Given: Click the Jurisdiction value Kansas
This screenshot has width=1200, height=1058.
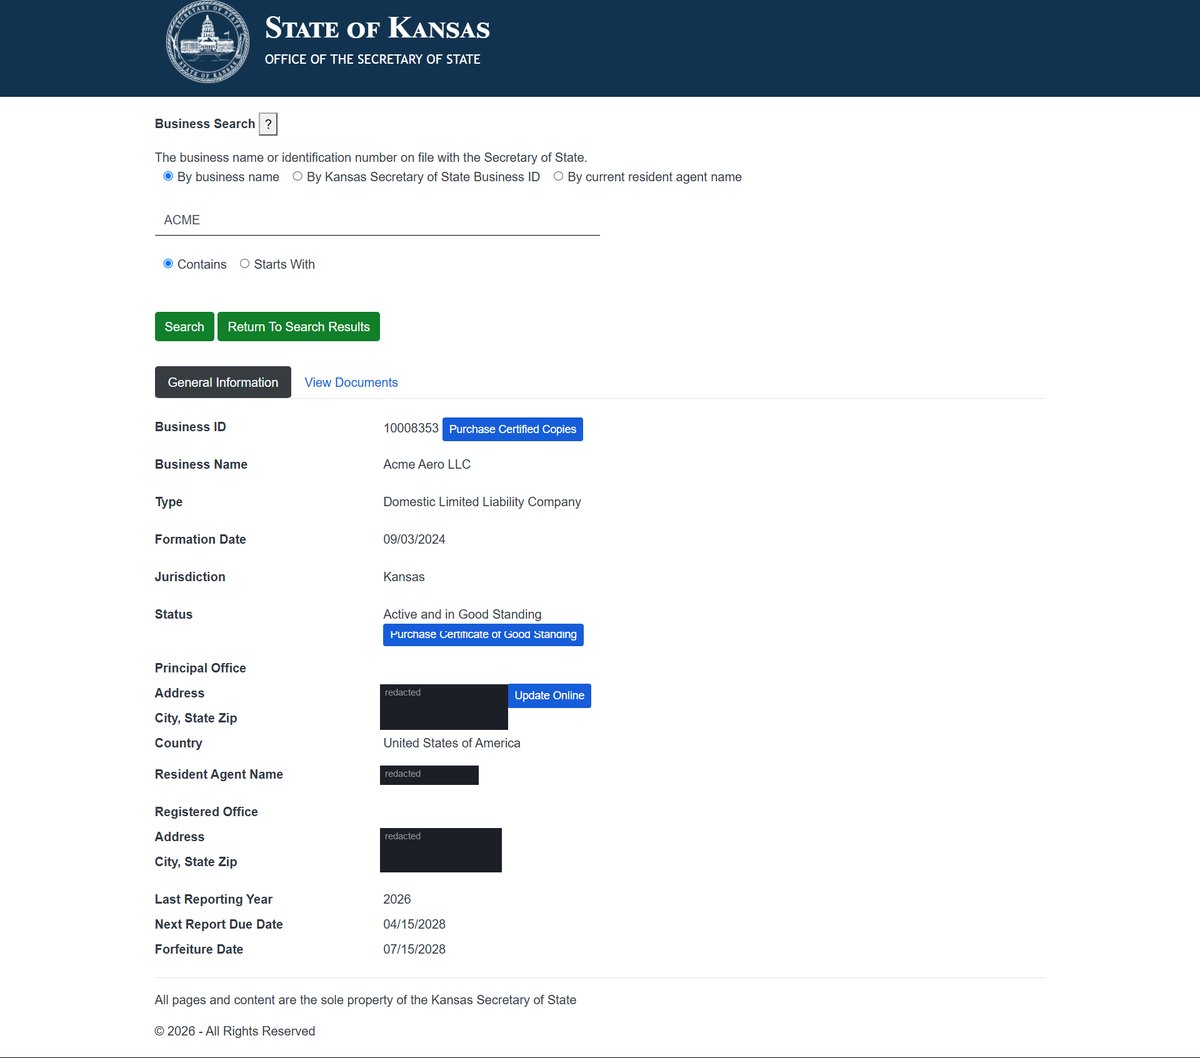Looking at the screenshot, I should [x=404, y=577].
